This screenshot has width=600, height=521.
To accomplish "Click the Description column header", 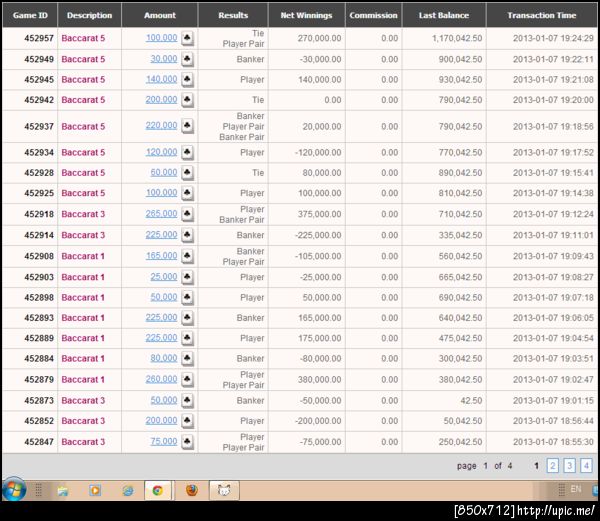I will click(x=90, y=15).
